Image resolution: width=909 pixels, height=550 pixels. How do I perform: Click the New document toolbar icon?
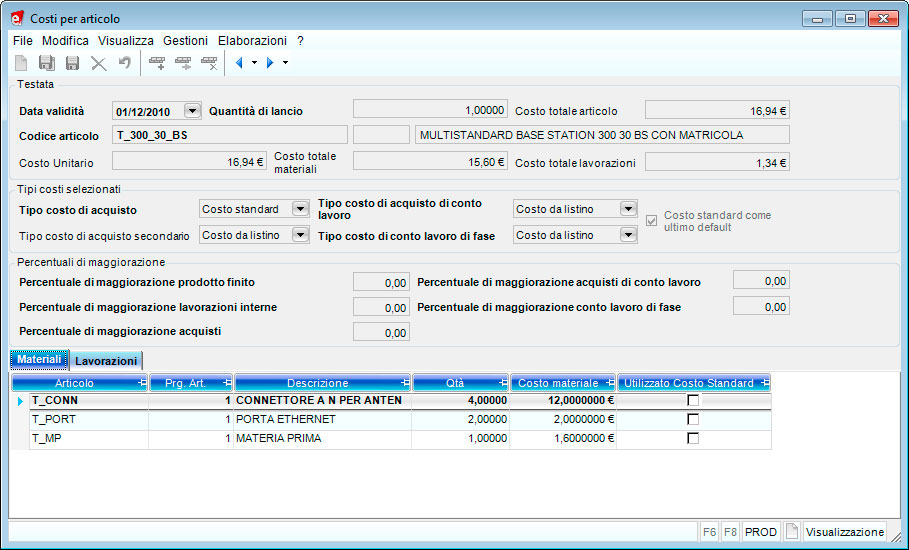[x=21, y=63]
